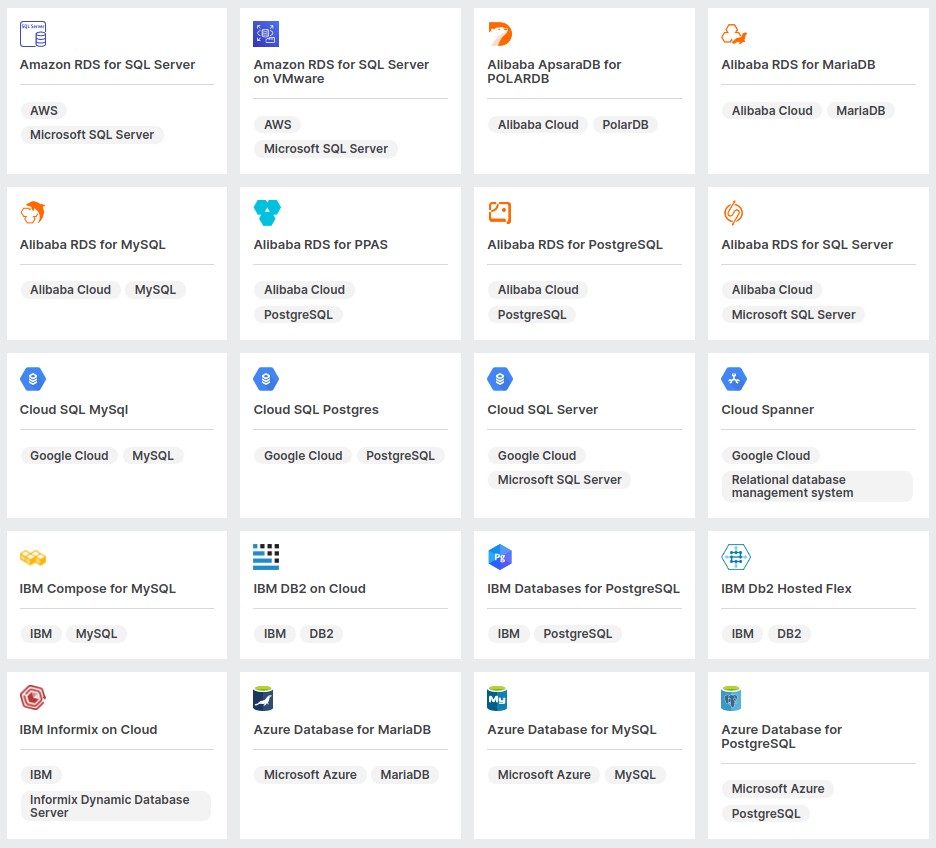Open IBM Informix on Cloud title
The width and height of the screenshot is (936, 848).
88,730
